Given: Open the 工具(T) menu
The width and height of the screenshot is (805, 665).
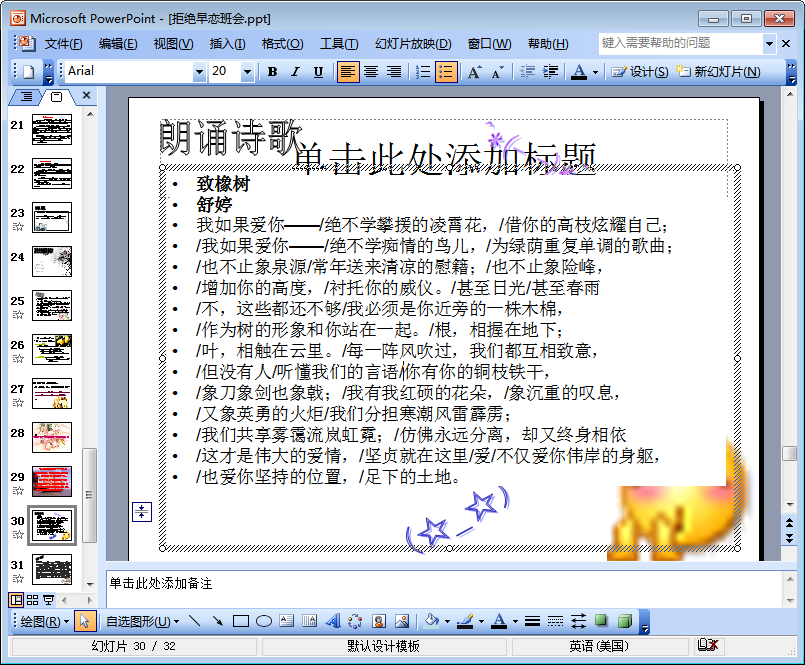Looking at the screenshot, I should pyautogui.click(x=339, y=44).
